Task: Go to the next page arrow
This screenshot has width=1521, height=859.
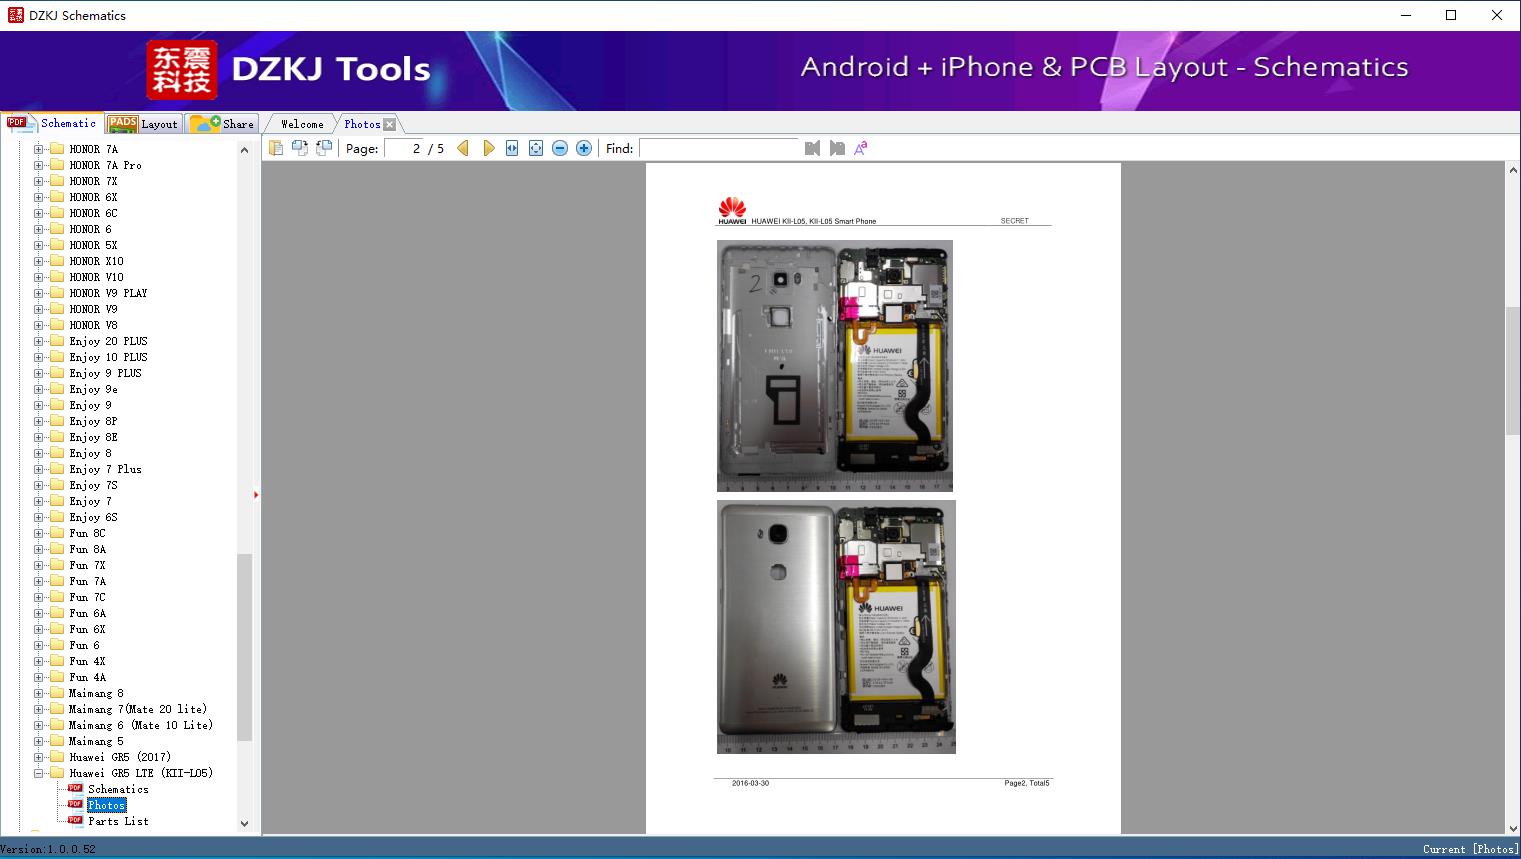Action: point(488,148)
